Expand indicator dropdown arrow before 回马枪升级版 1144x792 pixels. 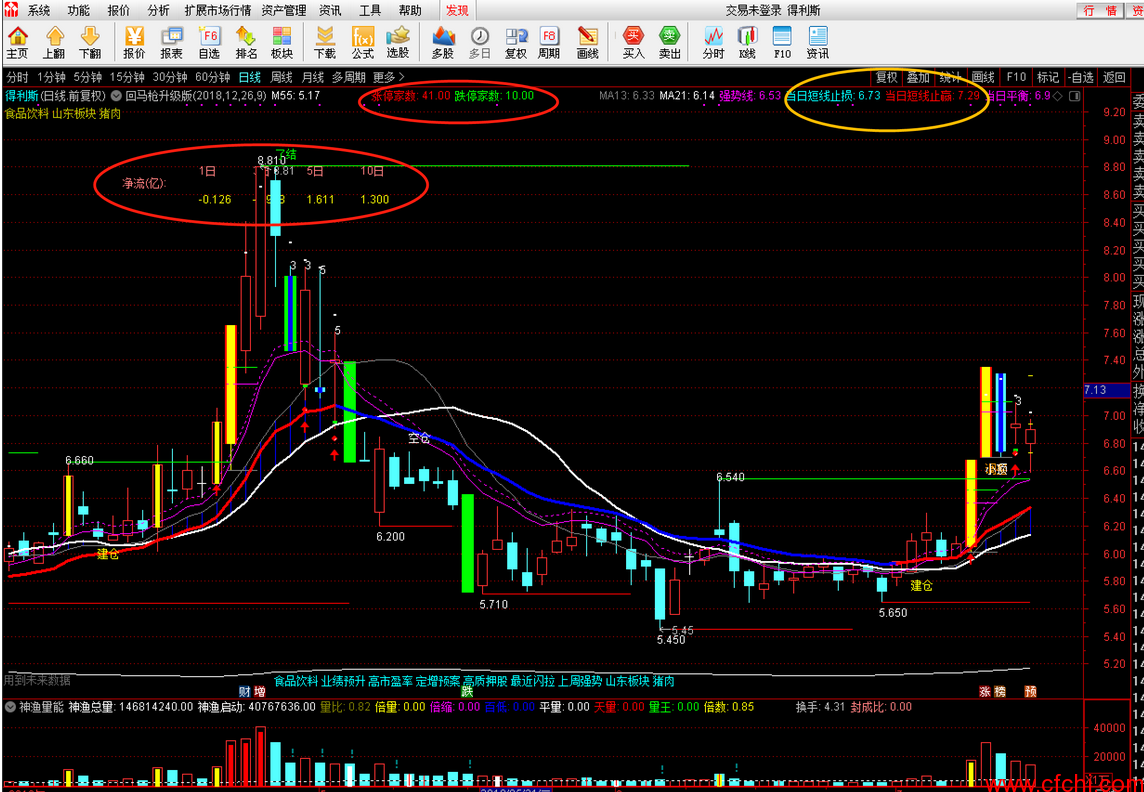[x=116, y=96]
